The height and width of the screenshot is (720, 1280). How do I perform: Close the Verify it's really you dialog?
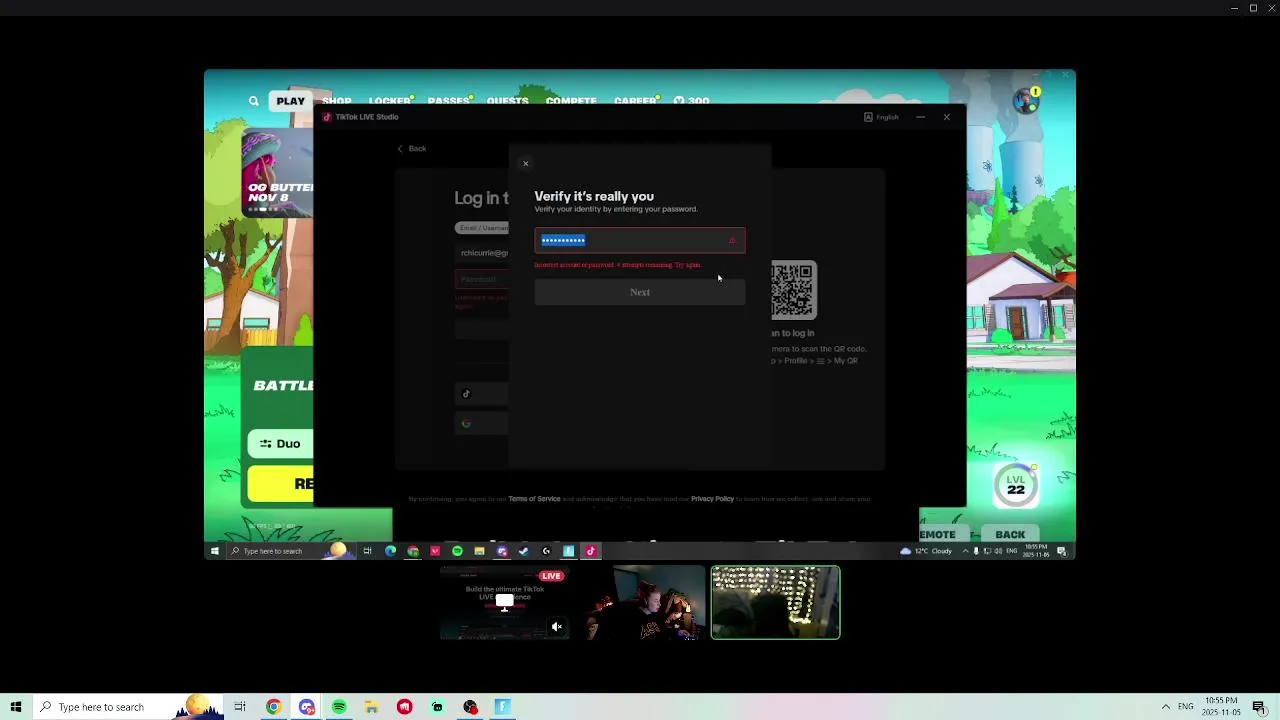coord(525,163)
